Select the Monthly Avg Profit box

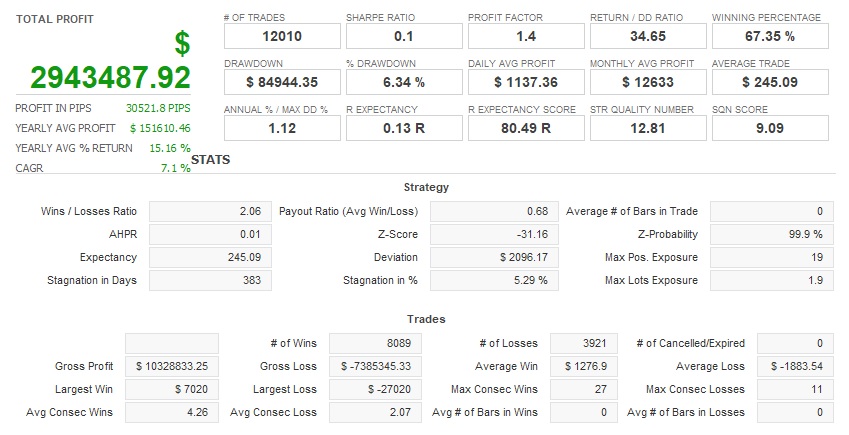point(648,82)
